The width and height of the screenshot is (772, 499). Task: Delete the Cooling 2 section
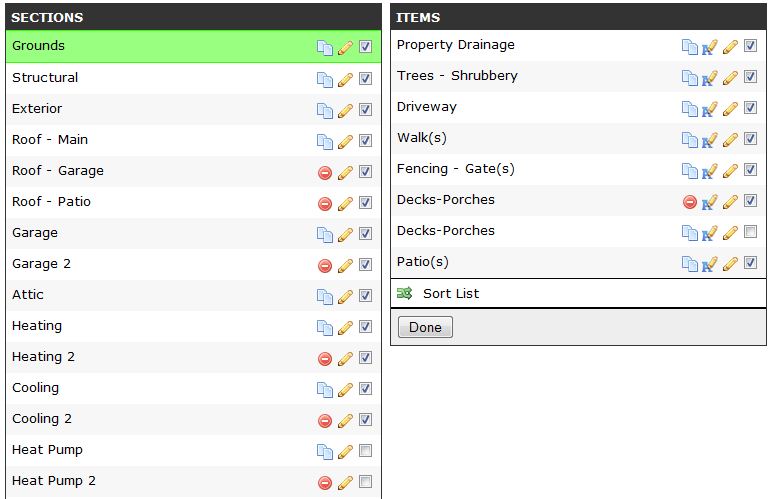[324, 421]
